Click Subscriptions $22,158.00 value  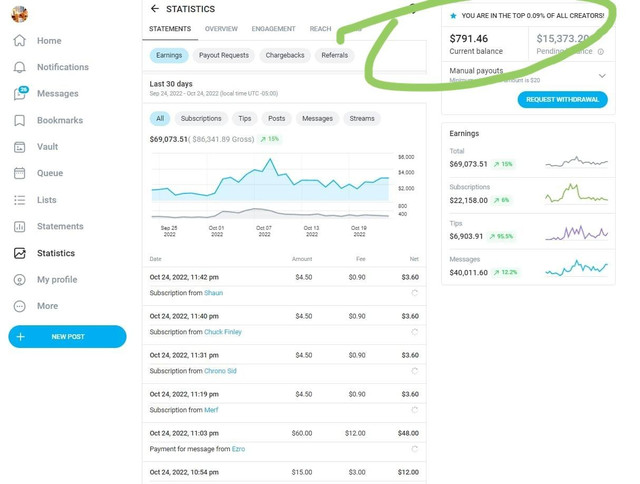(469, 200)
